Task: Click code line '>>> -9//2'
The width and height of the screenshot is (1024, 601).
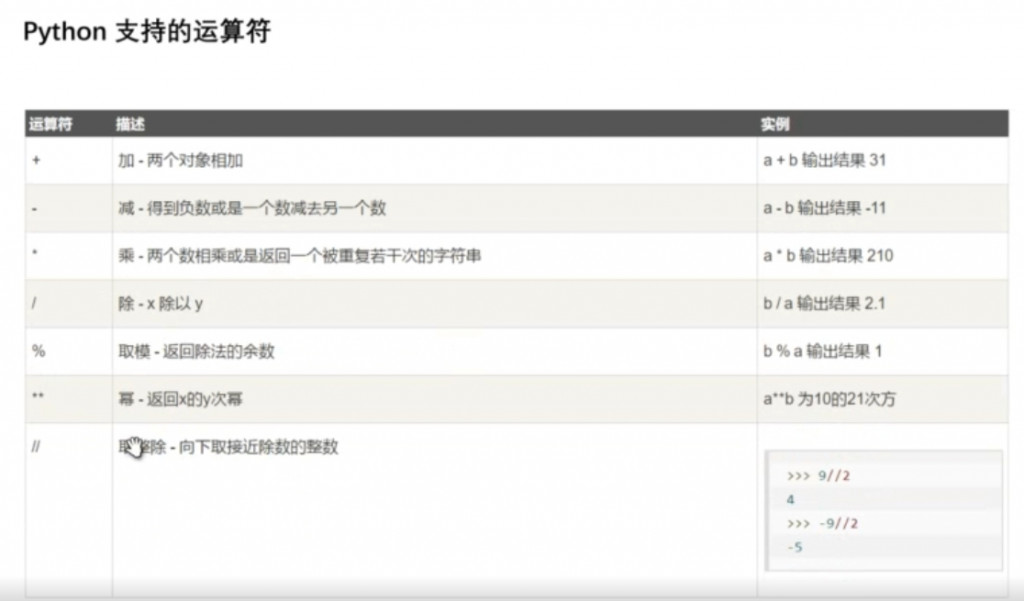Action: click(823, 523)
